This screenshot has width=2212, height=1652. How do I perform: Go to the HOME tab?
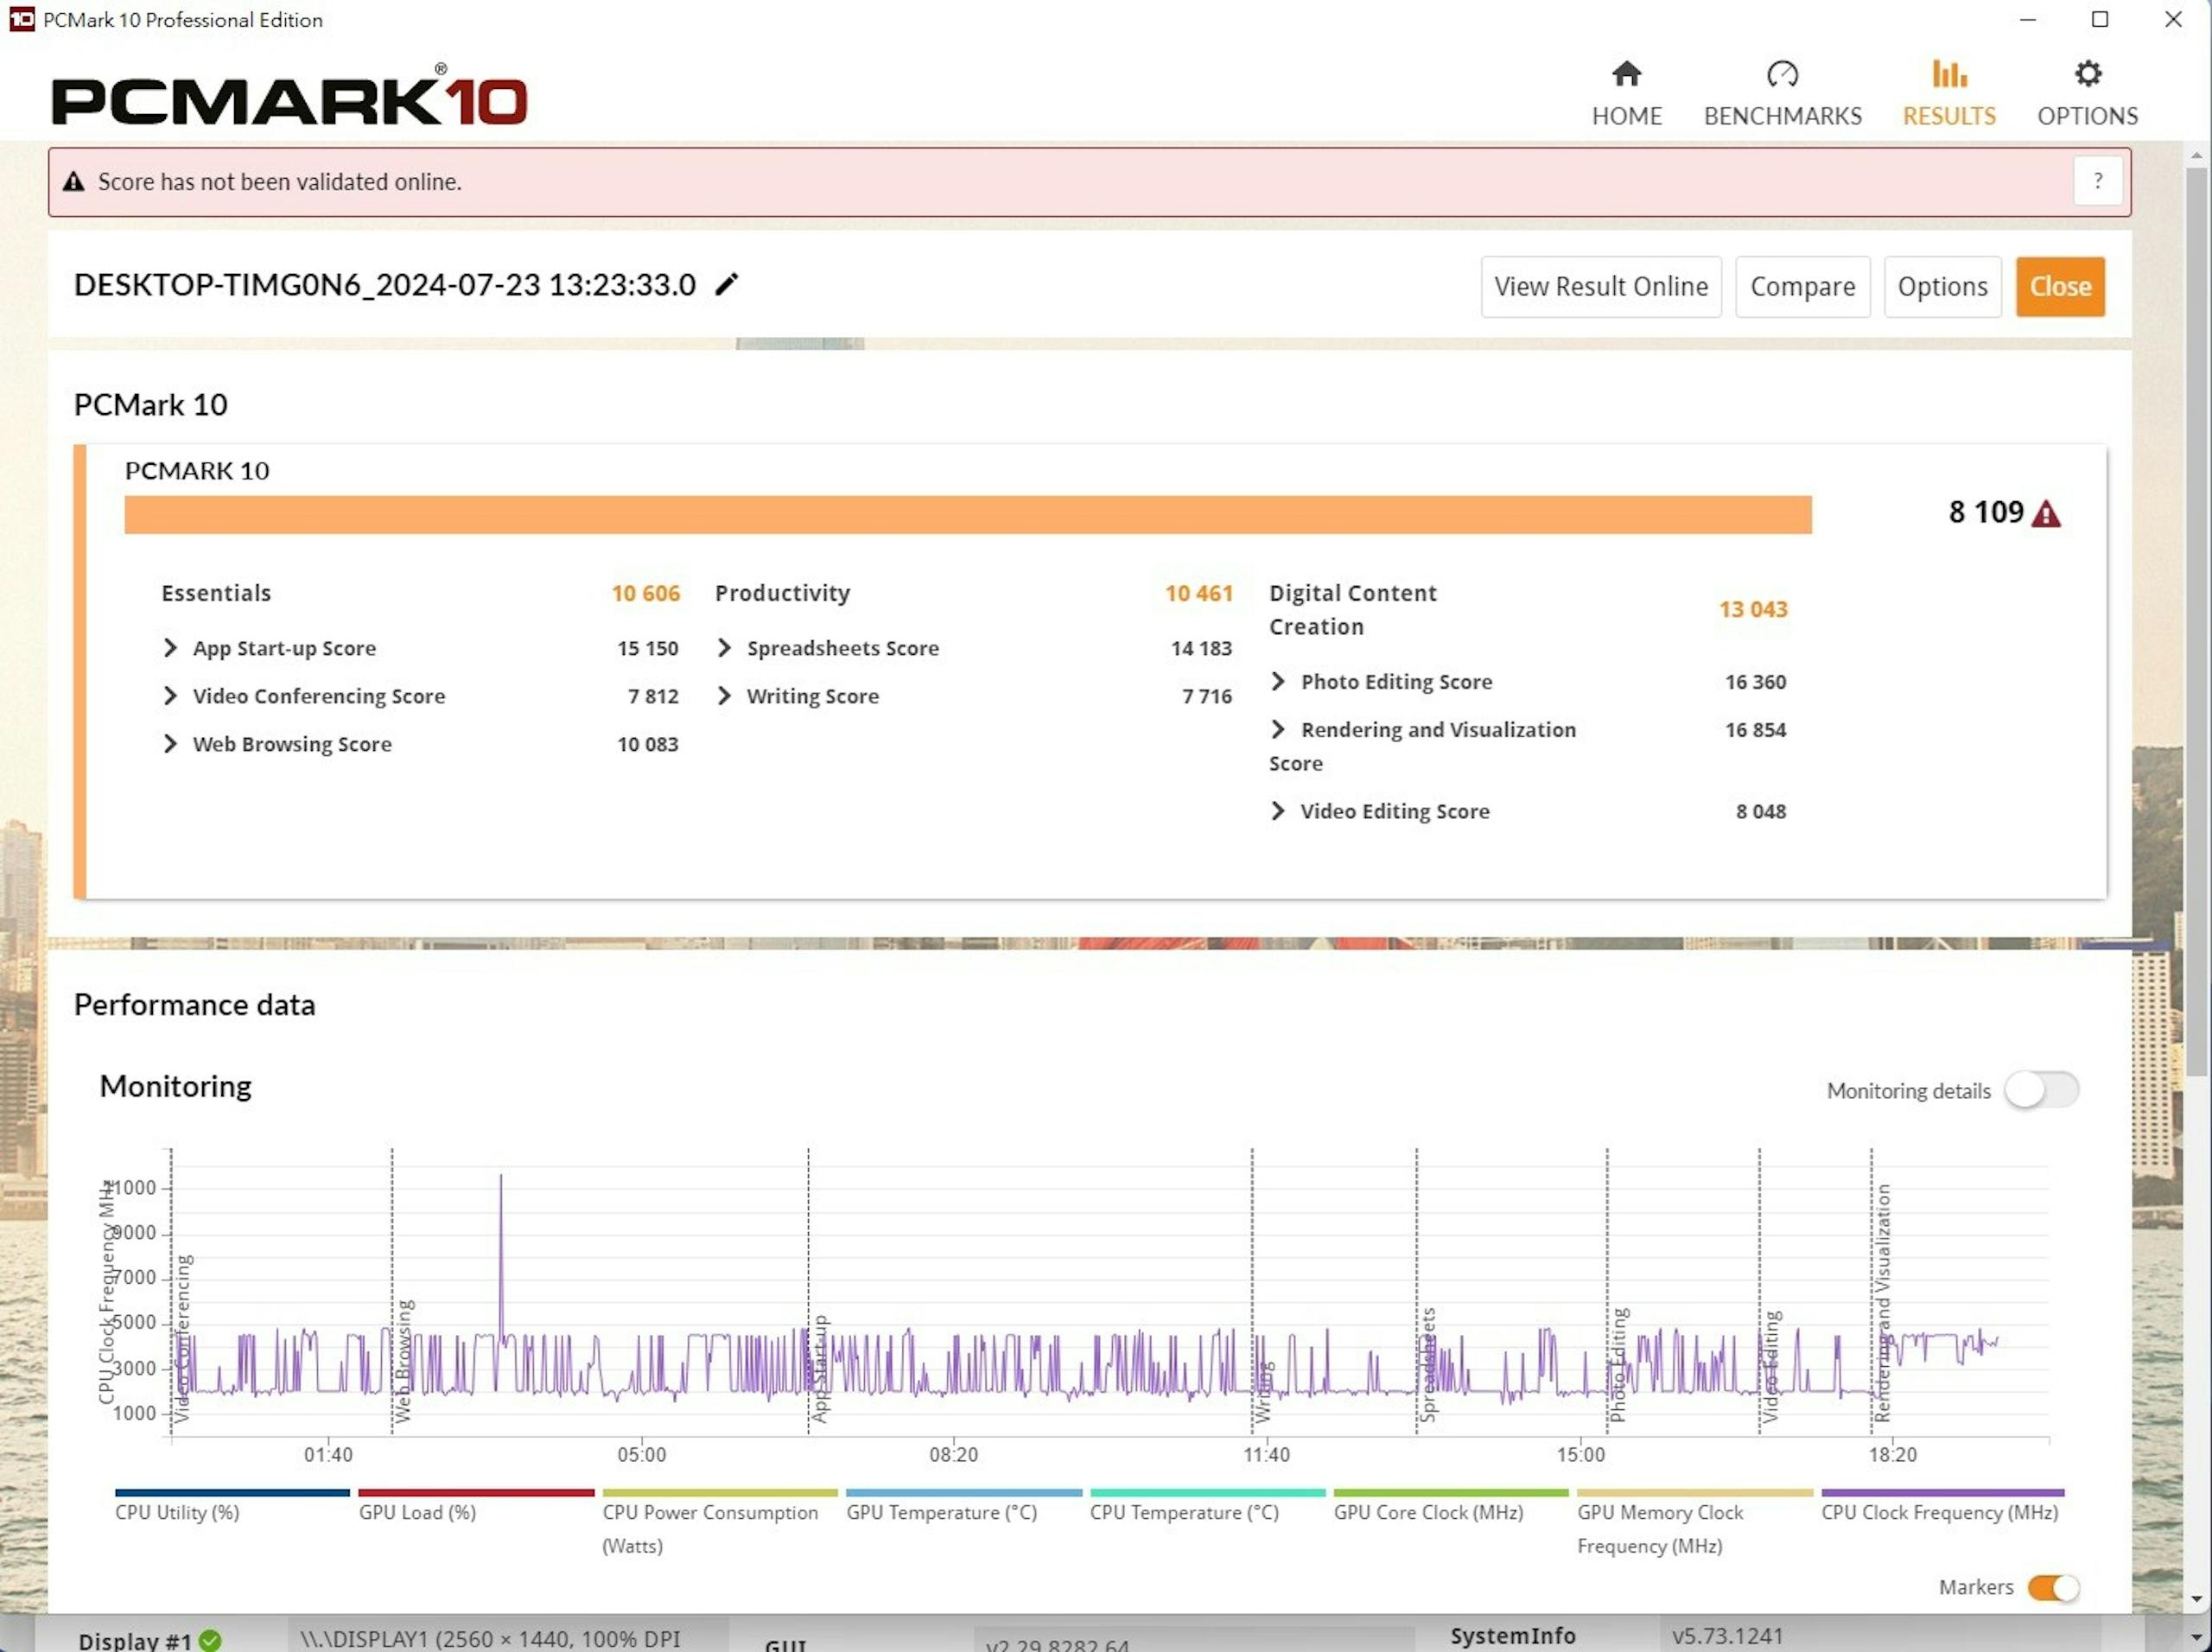pos(1626,94)
